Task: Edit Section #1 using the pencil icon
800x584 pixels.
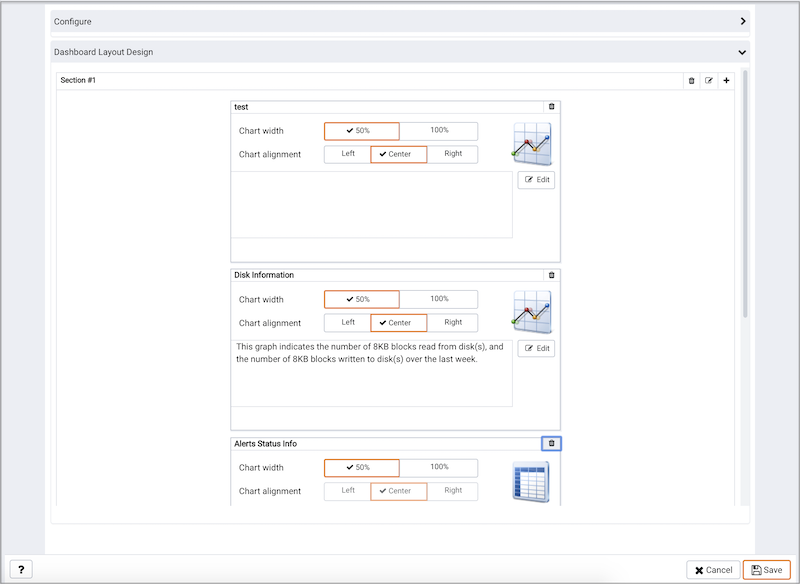Action: click(x=709, y=81)
